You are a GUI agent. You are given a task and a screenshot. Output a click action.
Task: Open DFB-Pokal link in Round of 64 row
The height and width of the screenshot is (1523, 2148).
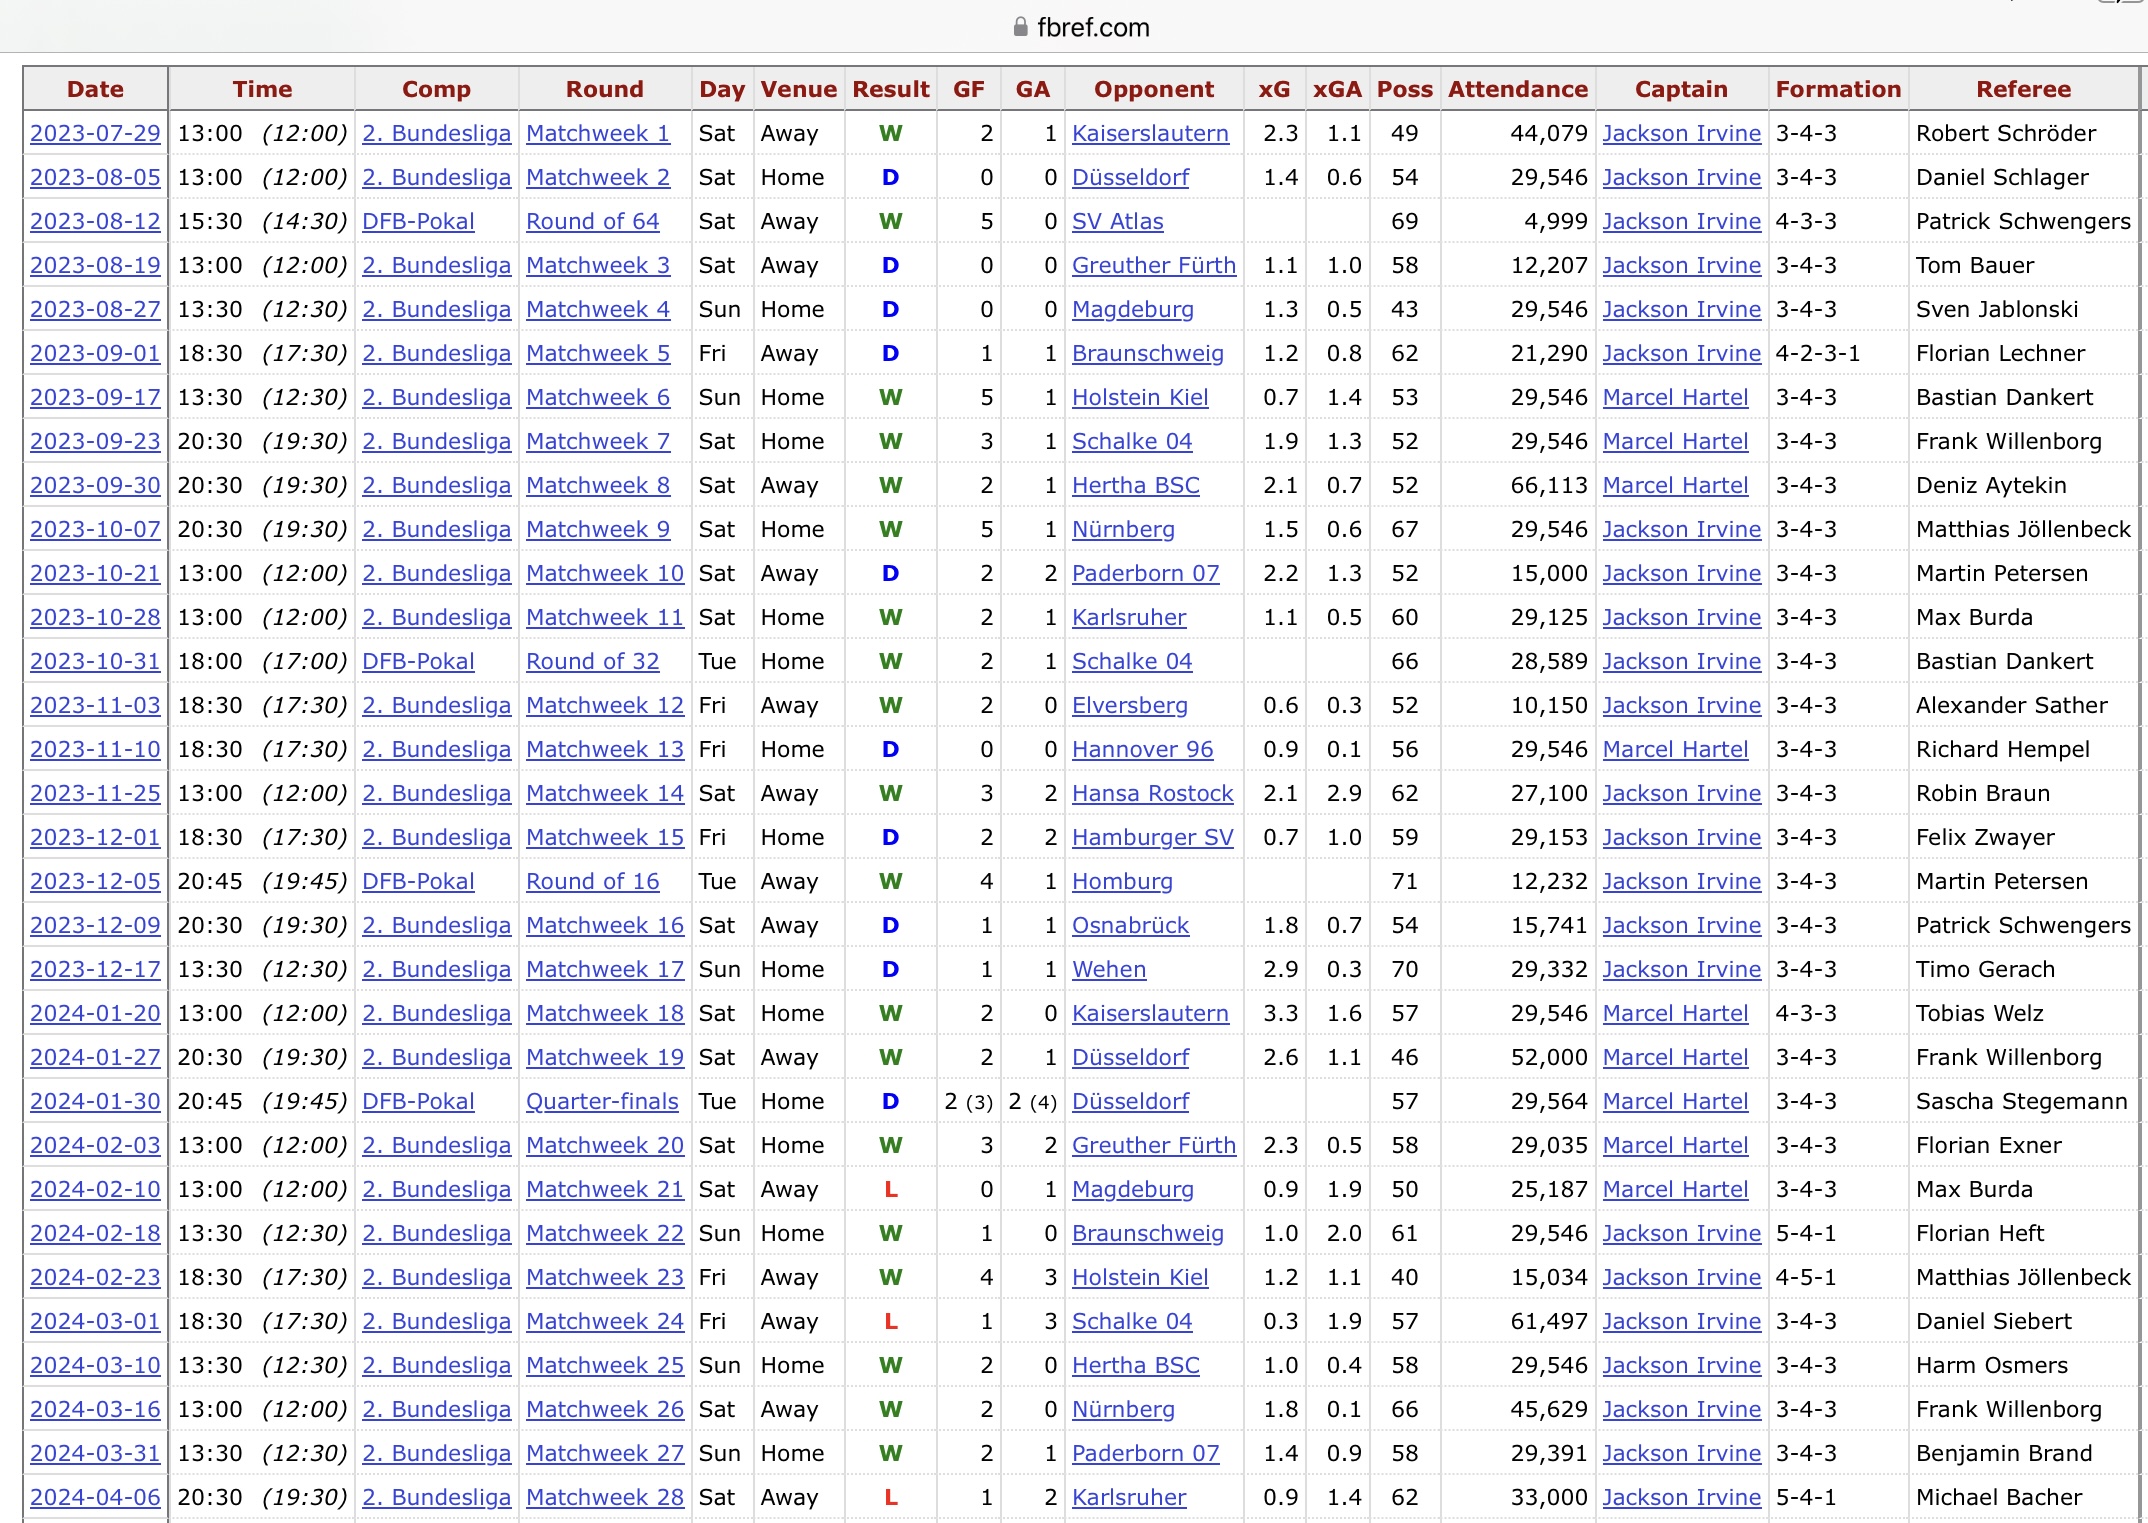pos(418,221)
